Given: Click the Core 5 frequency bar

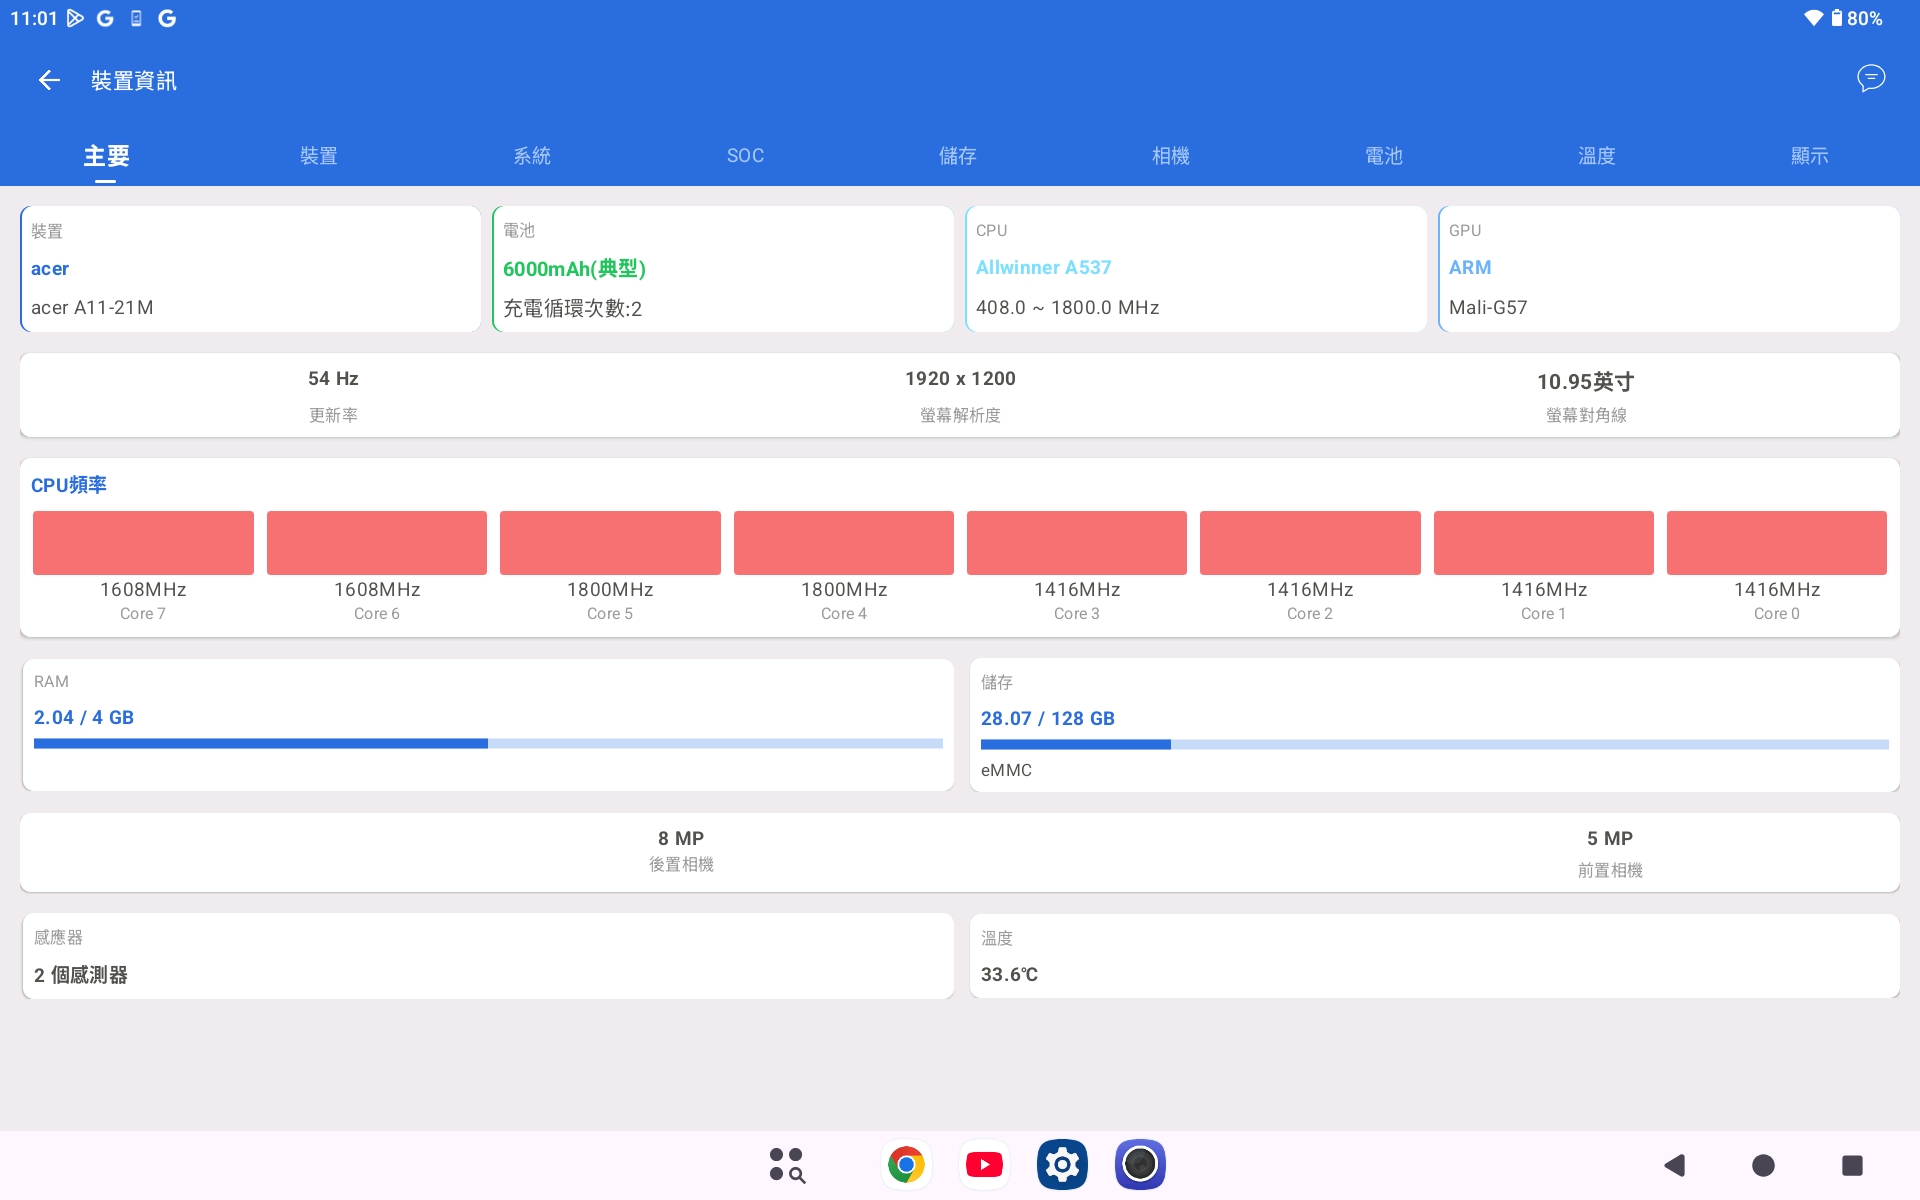Looking at the screenshot, I should [610, 543].
